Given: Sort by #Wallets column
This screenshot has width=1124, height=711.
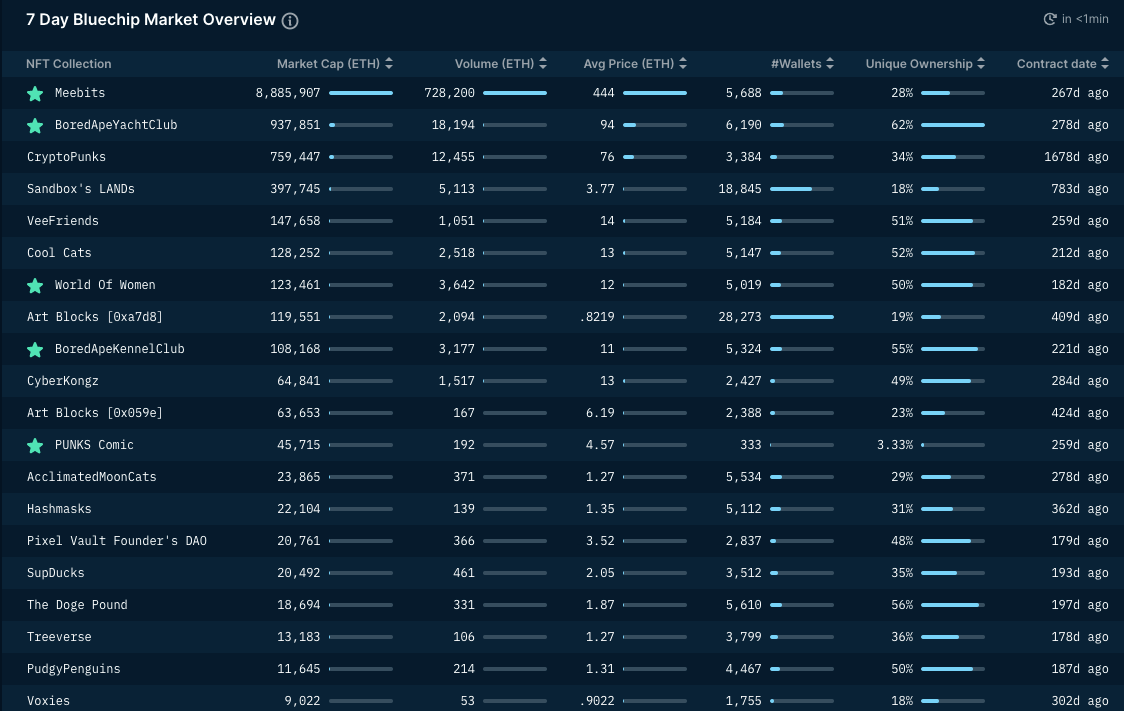Looking at the screenshot, I should coord(802,64).
